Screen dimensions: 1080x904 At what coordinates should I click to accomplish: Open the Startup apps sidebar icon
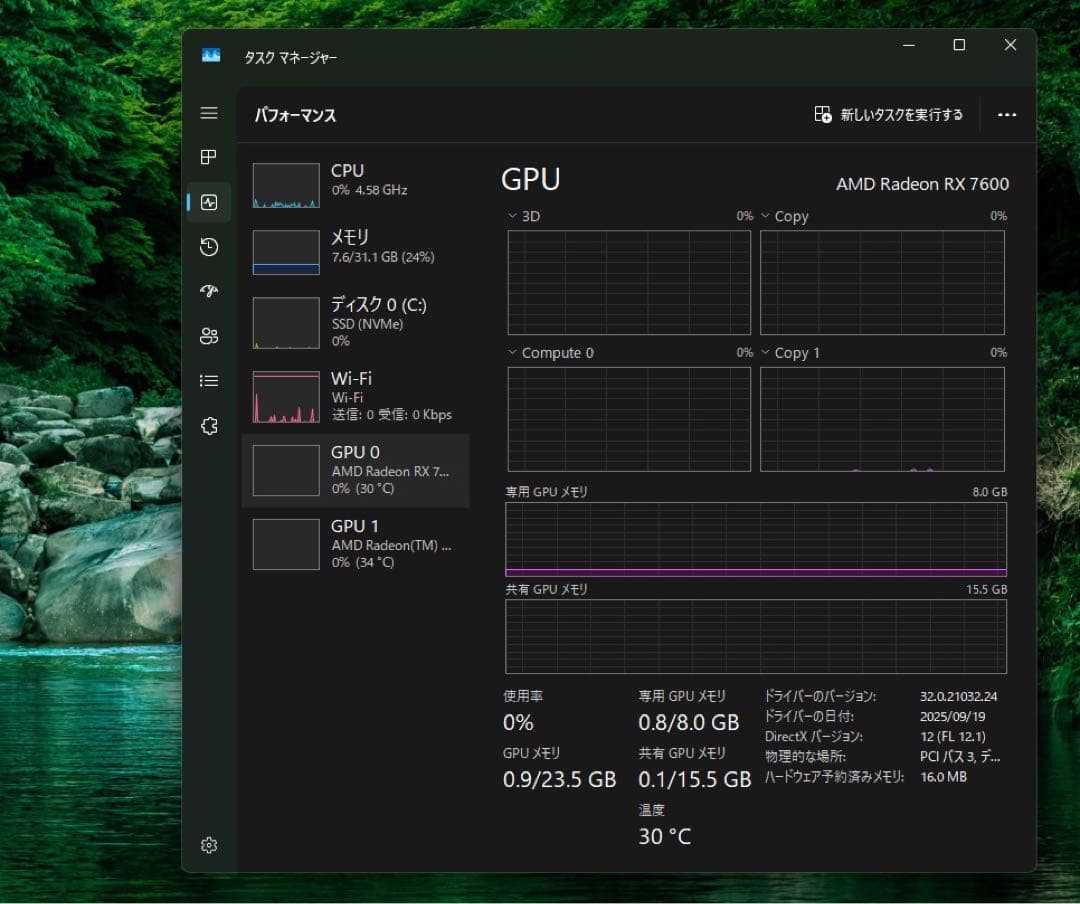point(209,291)
